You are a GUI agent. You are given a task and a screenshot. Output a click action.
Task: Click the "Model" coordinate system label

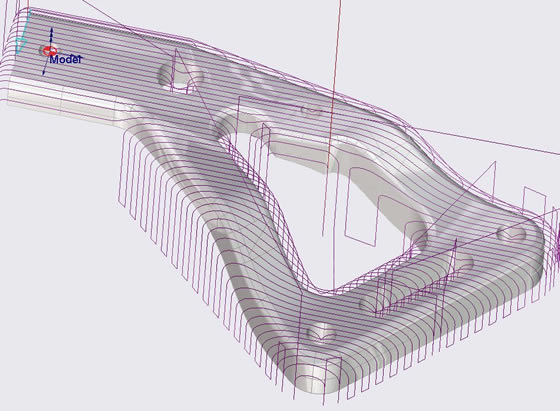pyautogui.click(x=66, y=60)
